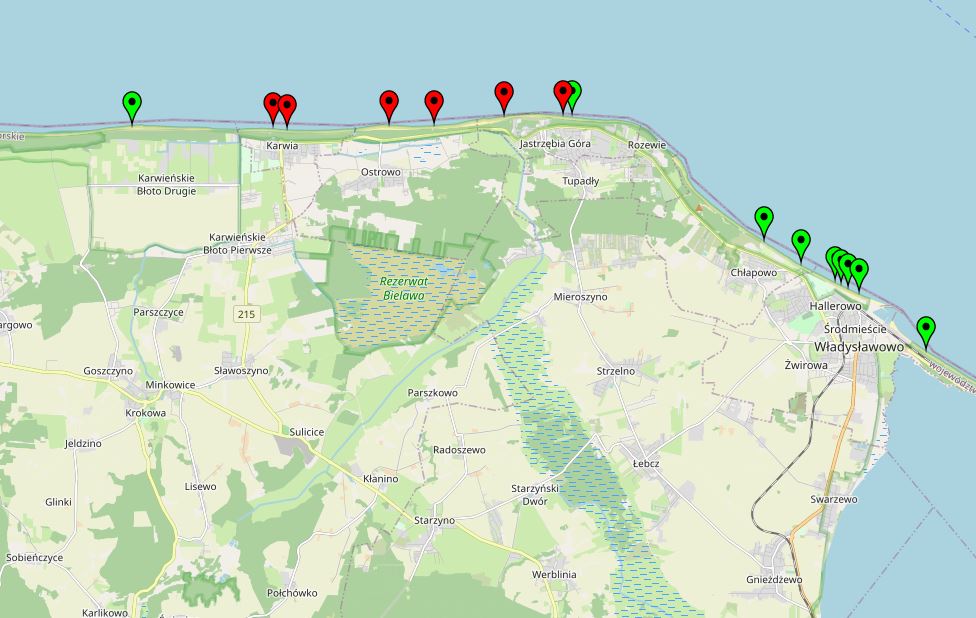Click the Krokowa town label
The height and width of the screenshot is (618, 976).
coord(146,412)
